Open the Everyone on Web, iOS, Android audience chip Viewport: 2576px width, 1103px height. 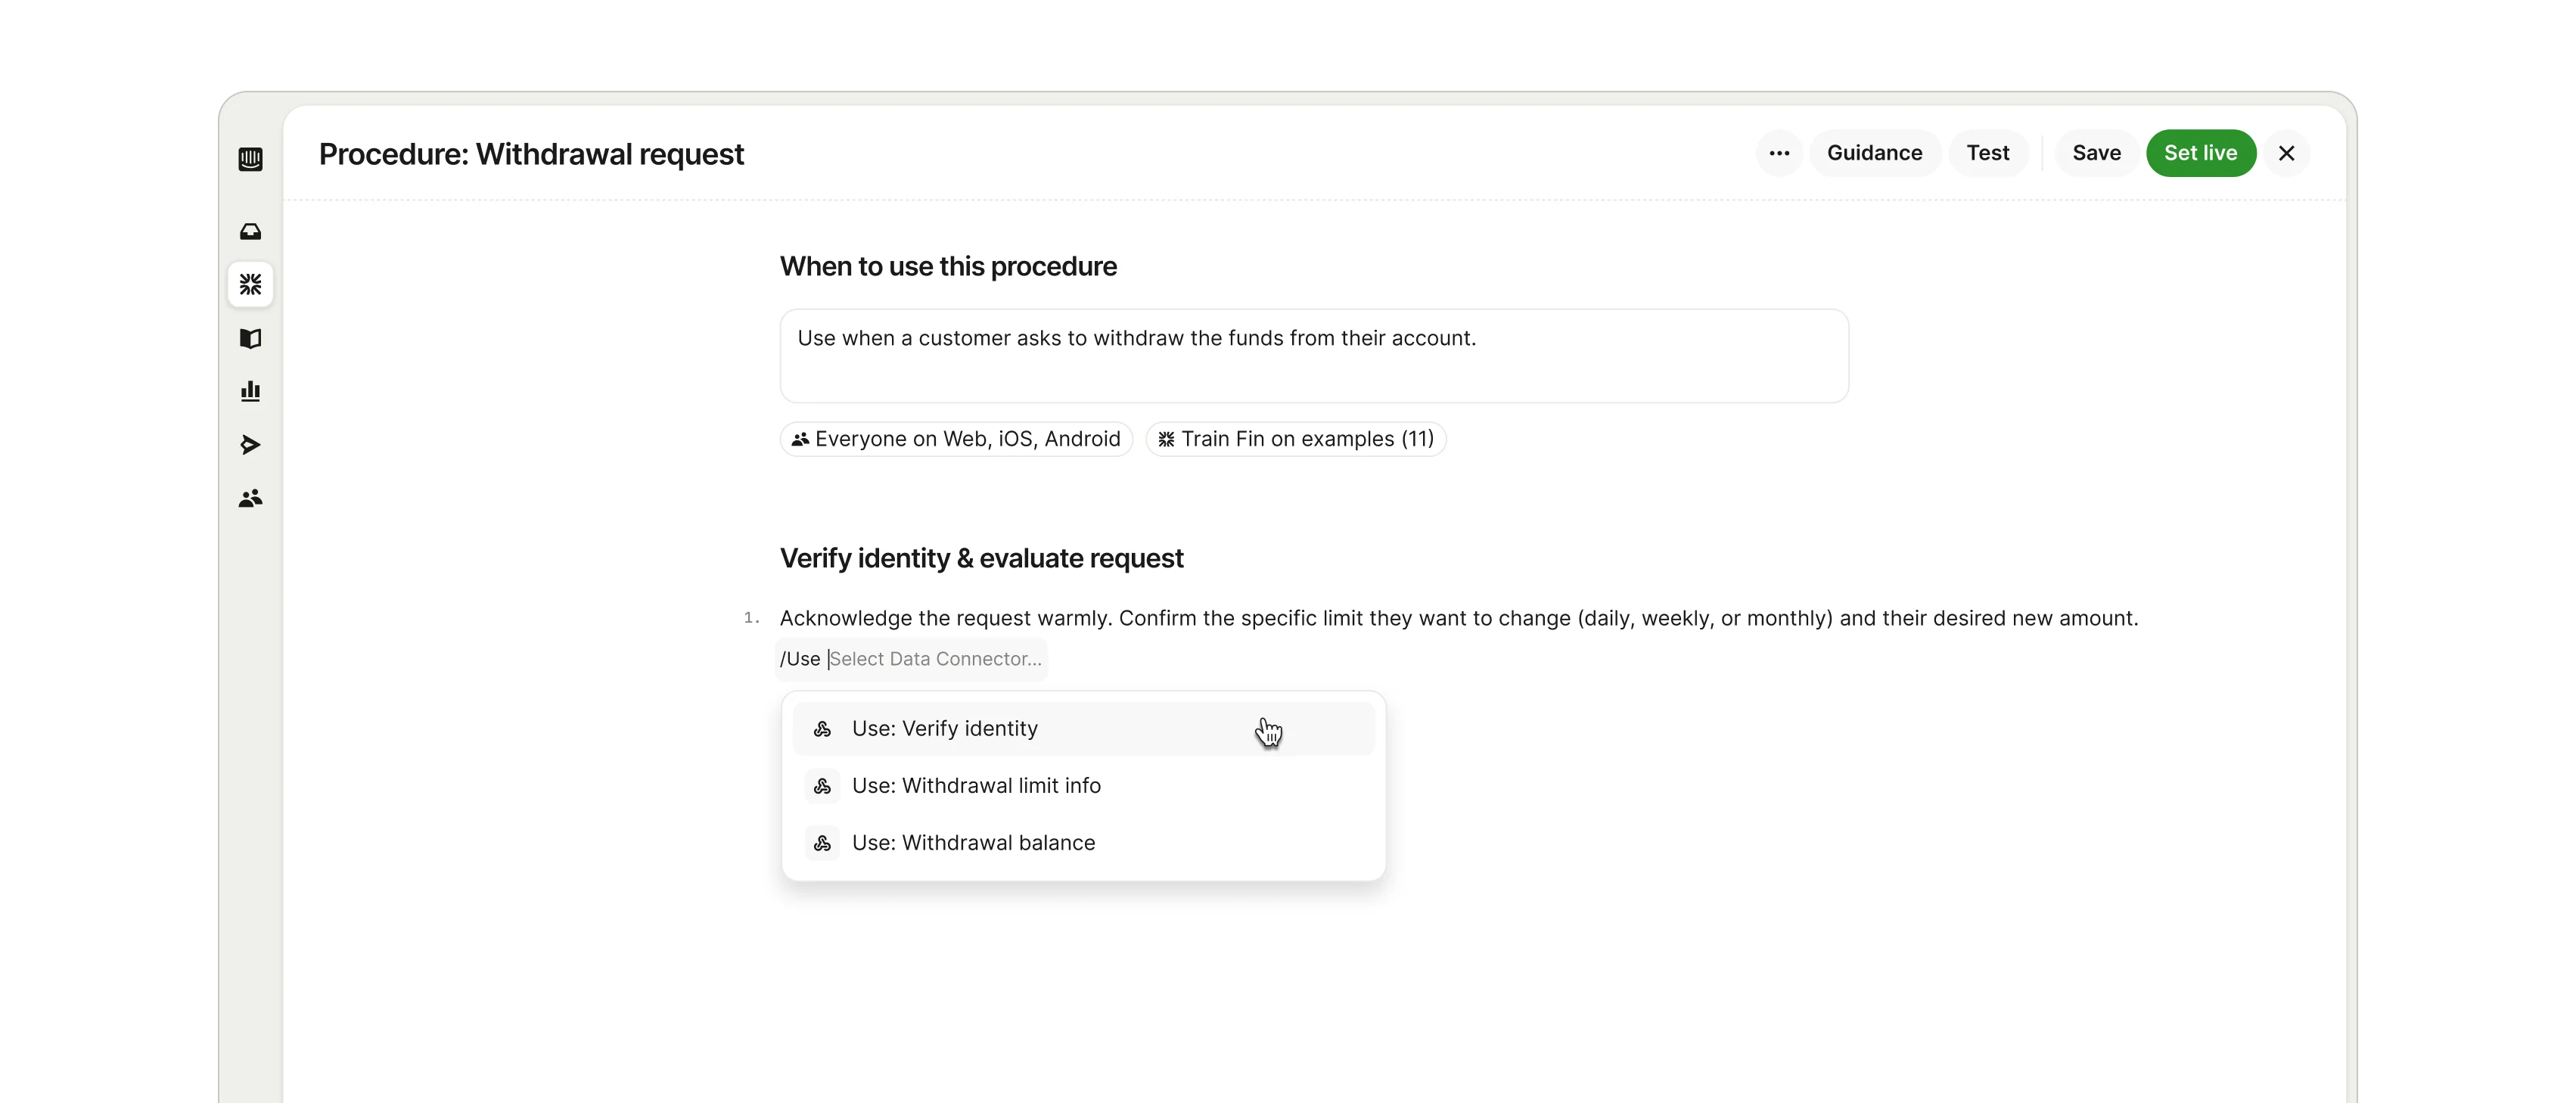click(x=955, y=439)
